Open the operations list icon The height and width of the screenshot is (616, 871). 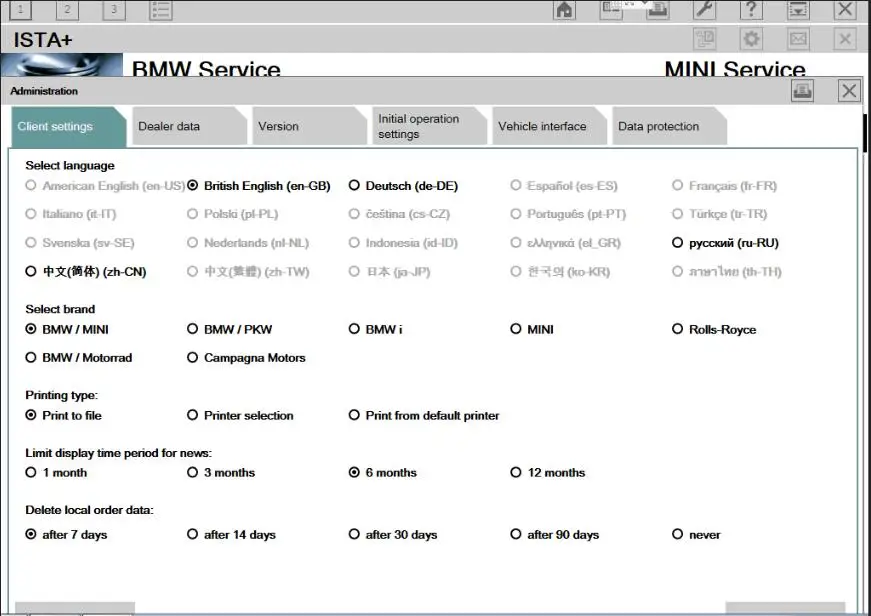[161, 9]
